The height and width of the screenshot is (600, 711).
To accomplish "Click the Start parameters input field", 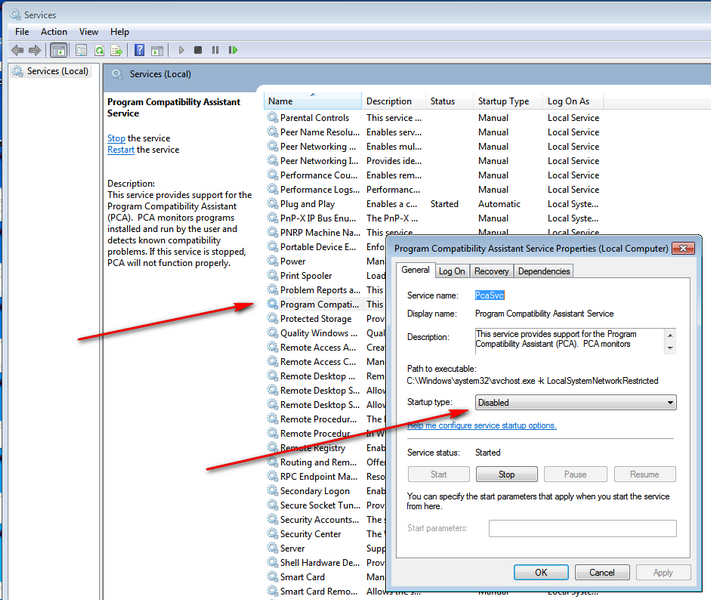I will coord(582,528).
